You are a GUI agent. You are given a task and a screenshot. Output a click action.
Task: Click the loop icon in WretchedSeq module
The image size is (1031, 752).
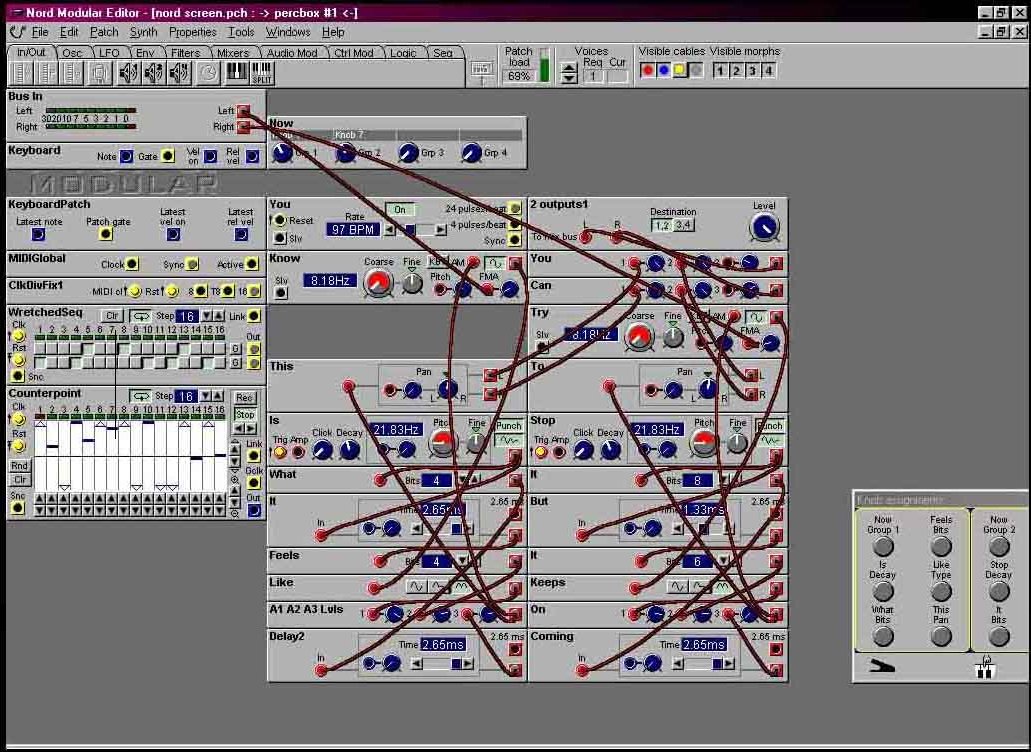(141, 316)
